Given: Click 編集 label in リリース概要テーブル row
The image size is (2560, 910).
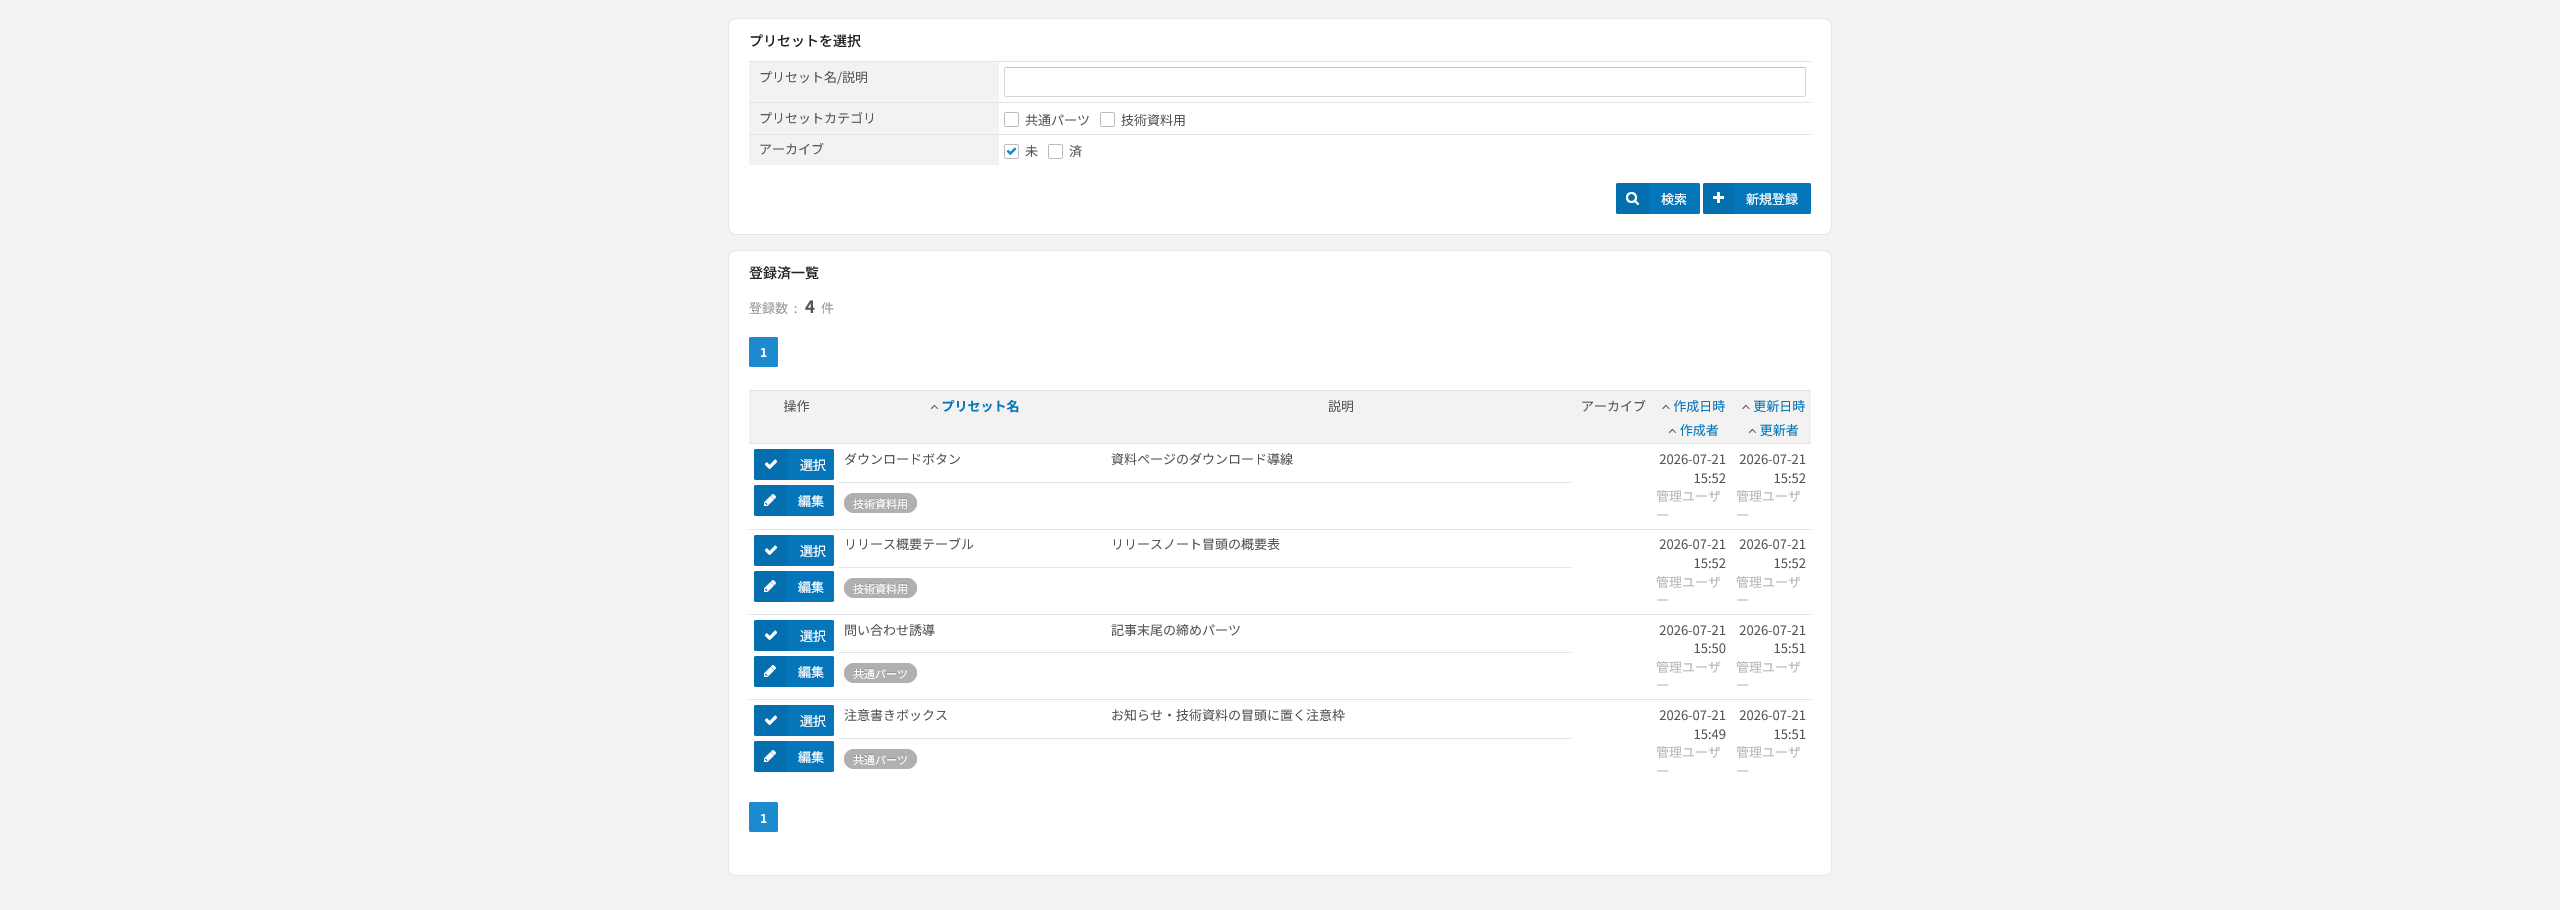Looking at the screenshot, I should (x=811, y=587).
